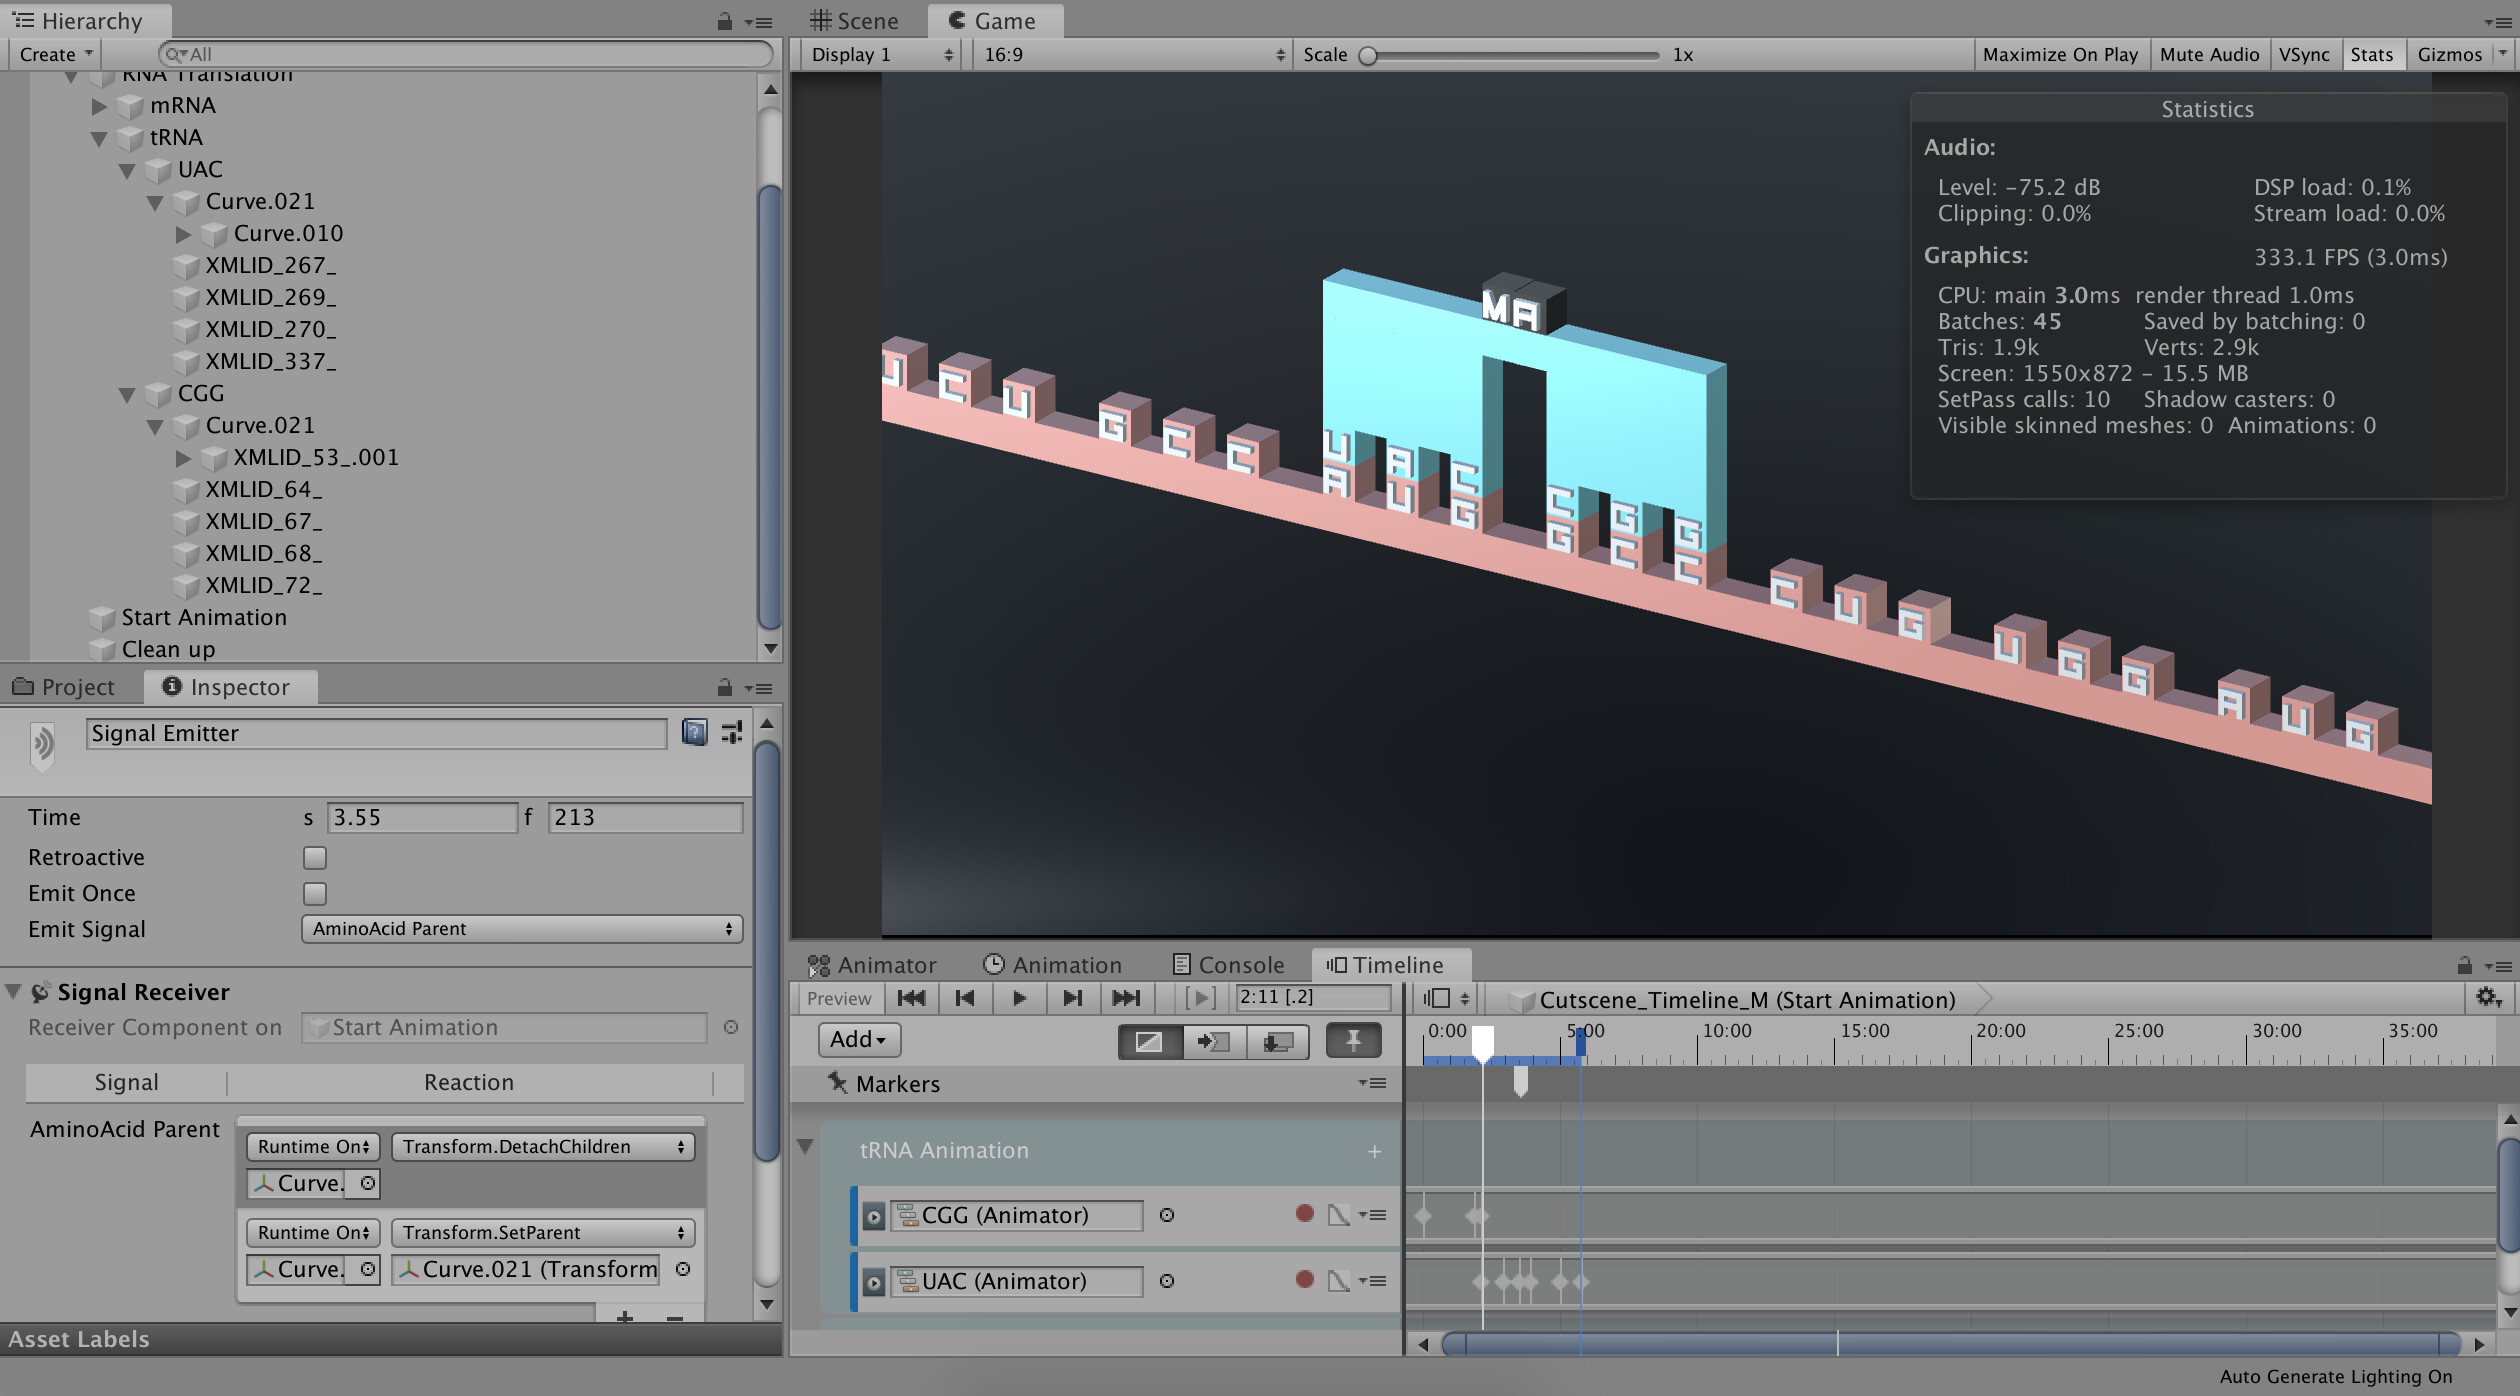Select the Replace edit mode icon

pyautogui.click(x=1277, y=1041)
